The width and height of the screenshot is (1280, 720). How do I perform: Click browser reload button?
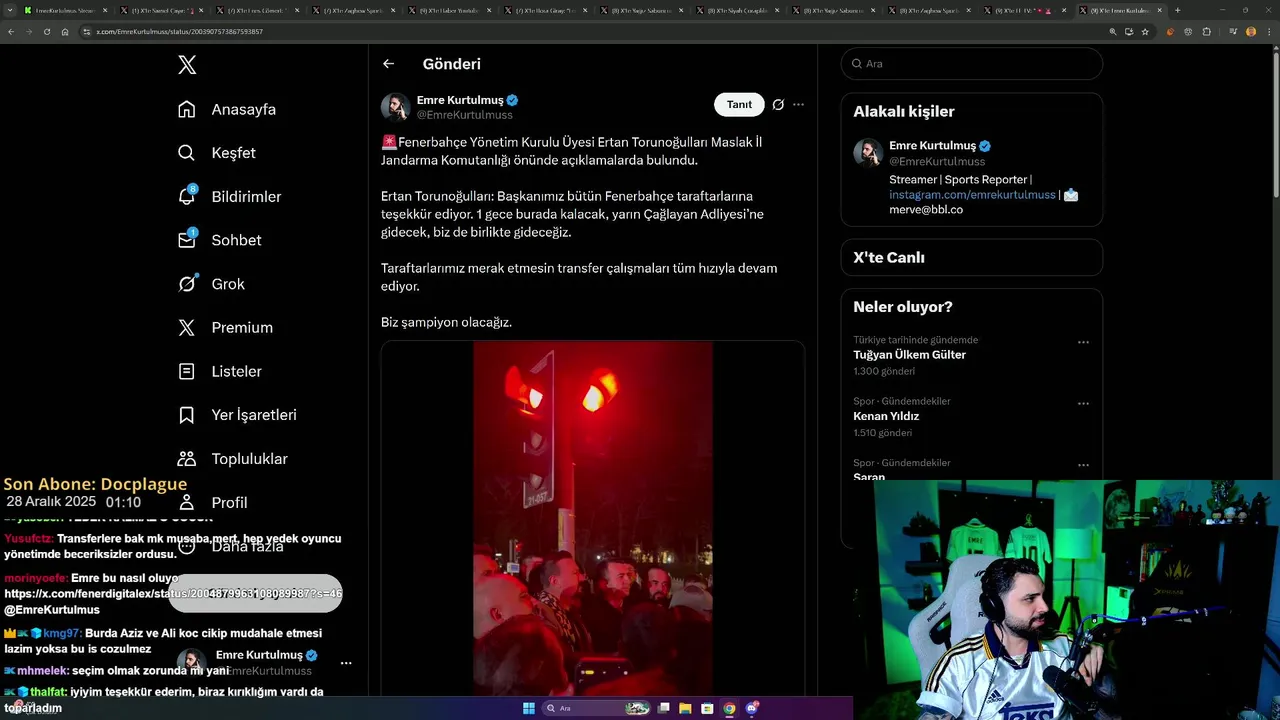click(46, 31)
